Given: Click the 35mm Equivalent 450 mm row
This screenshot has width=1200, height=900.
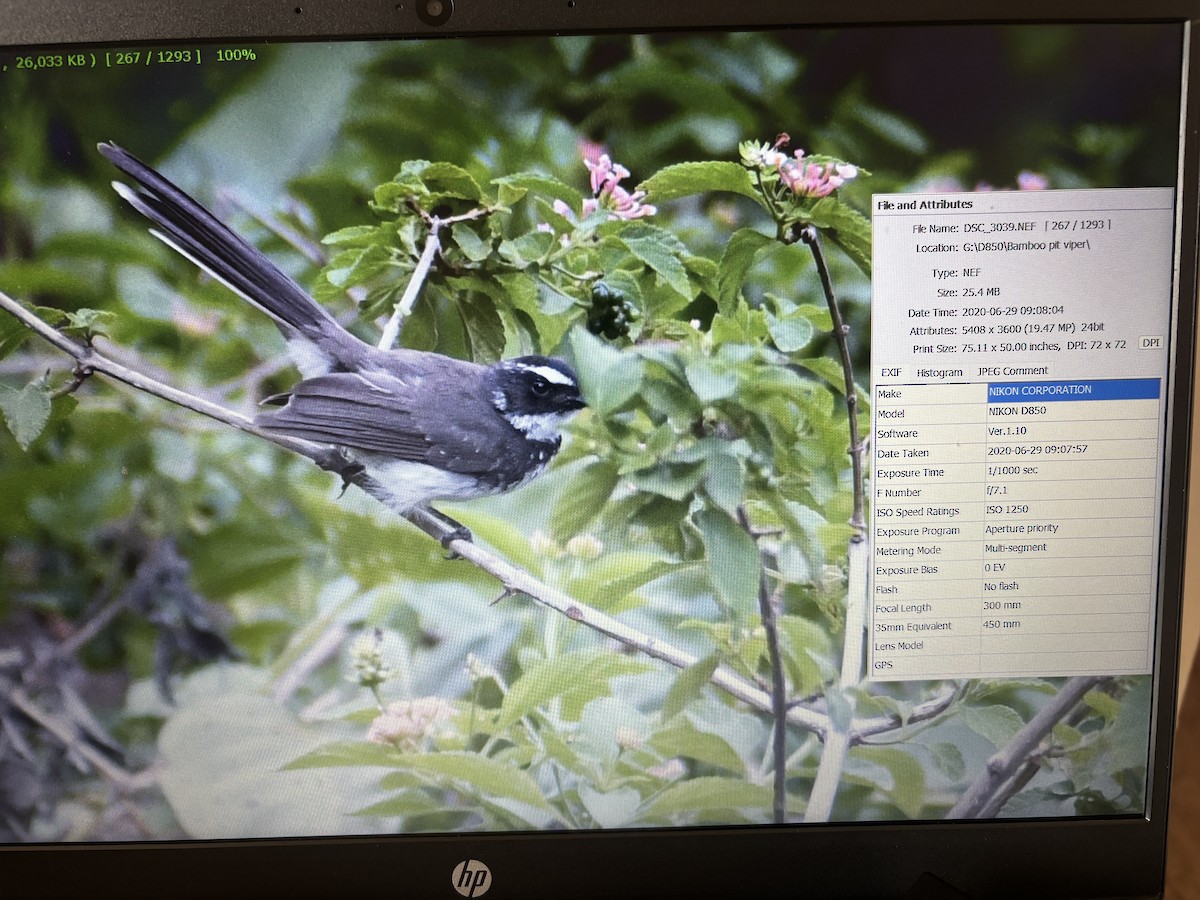Looking at the screenshot, I should (x=1017, y=625).
